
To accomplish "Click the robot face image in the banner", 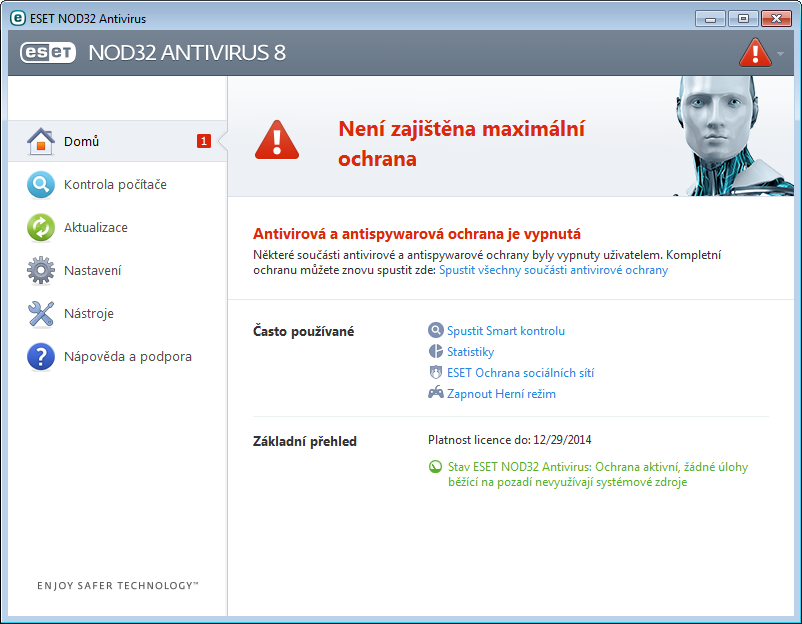I will coord(732,136).
